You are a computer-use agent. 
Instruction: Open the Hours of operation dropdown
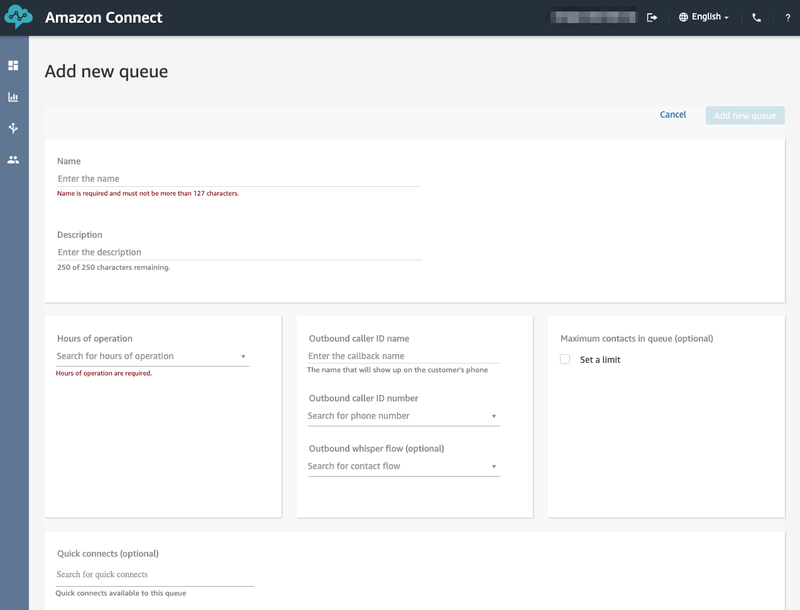[x=153, y=356]
